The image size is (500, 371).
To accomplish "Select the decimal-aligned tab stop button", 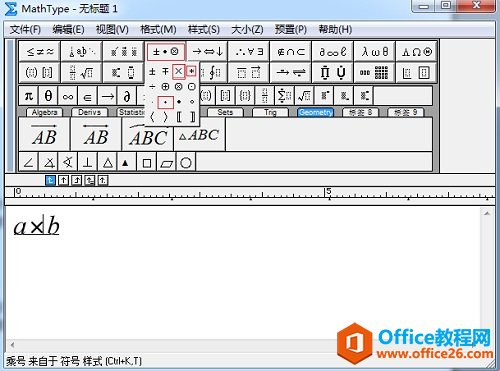I will tap(103, 180).
